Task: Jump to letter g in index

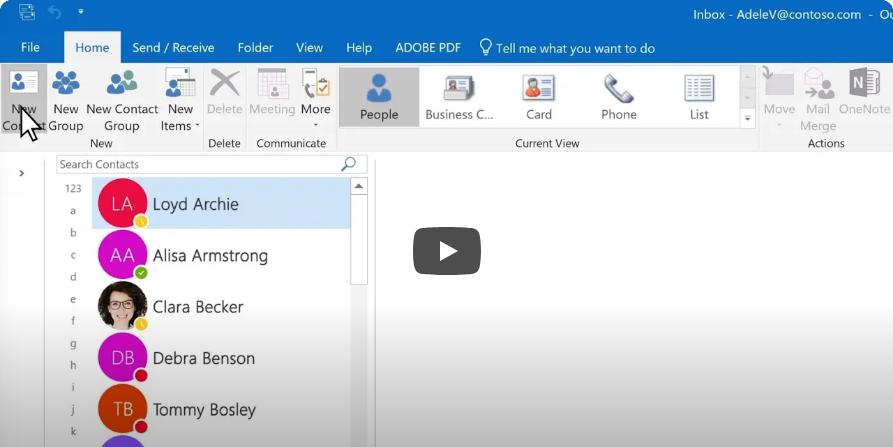Action: 73,343
